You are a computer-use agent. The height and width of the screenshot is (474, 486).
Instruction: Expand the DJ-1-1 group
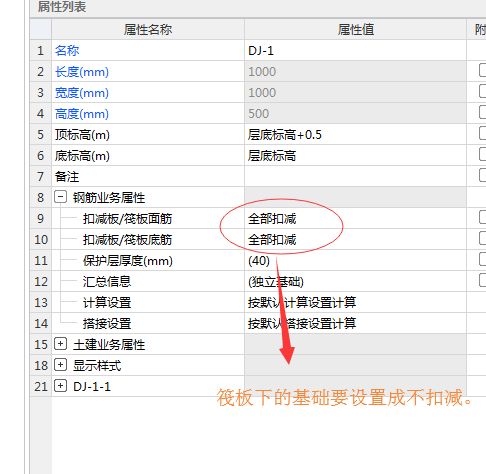point(60,386)
